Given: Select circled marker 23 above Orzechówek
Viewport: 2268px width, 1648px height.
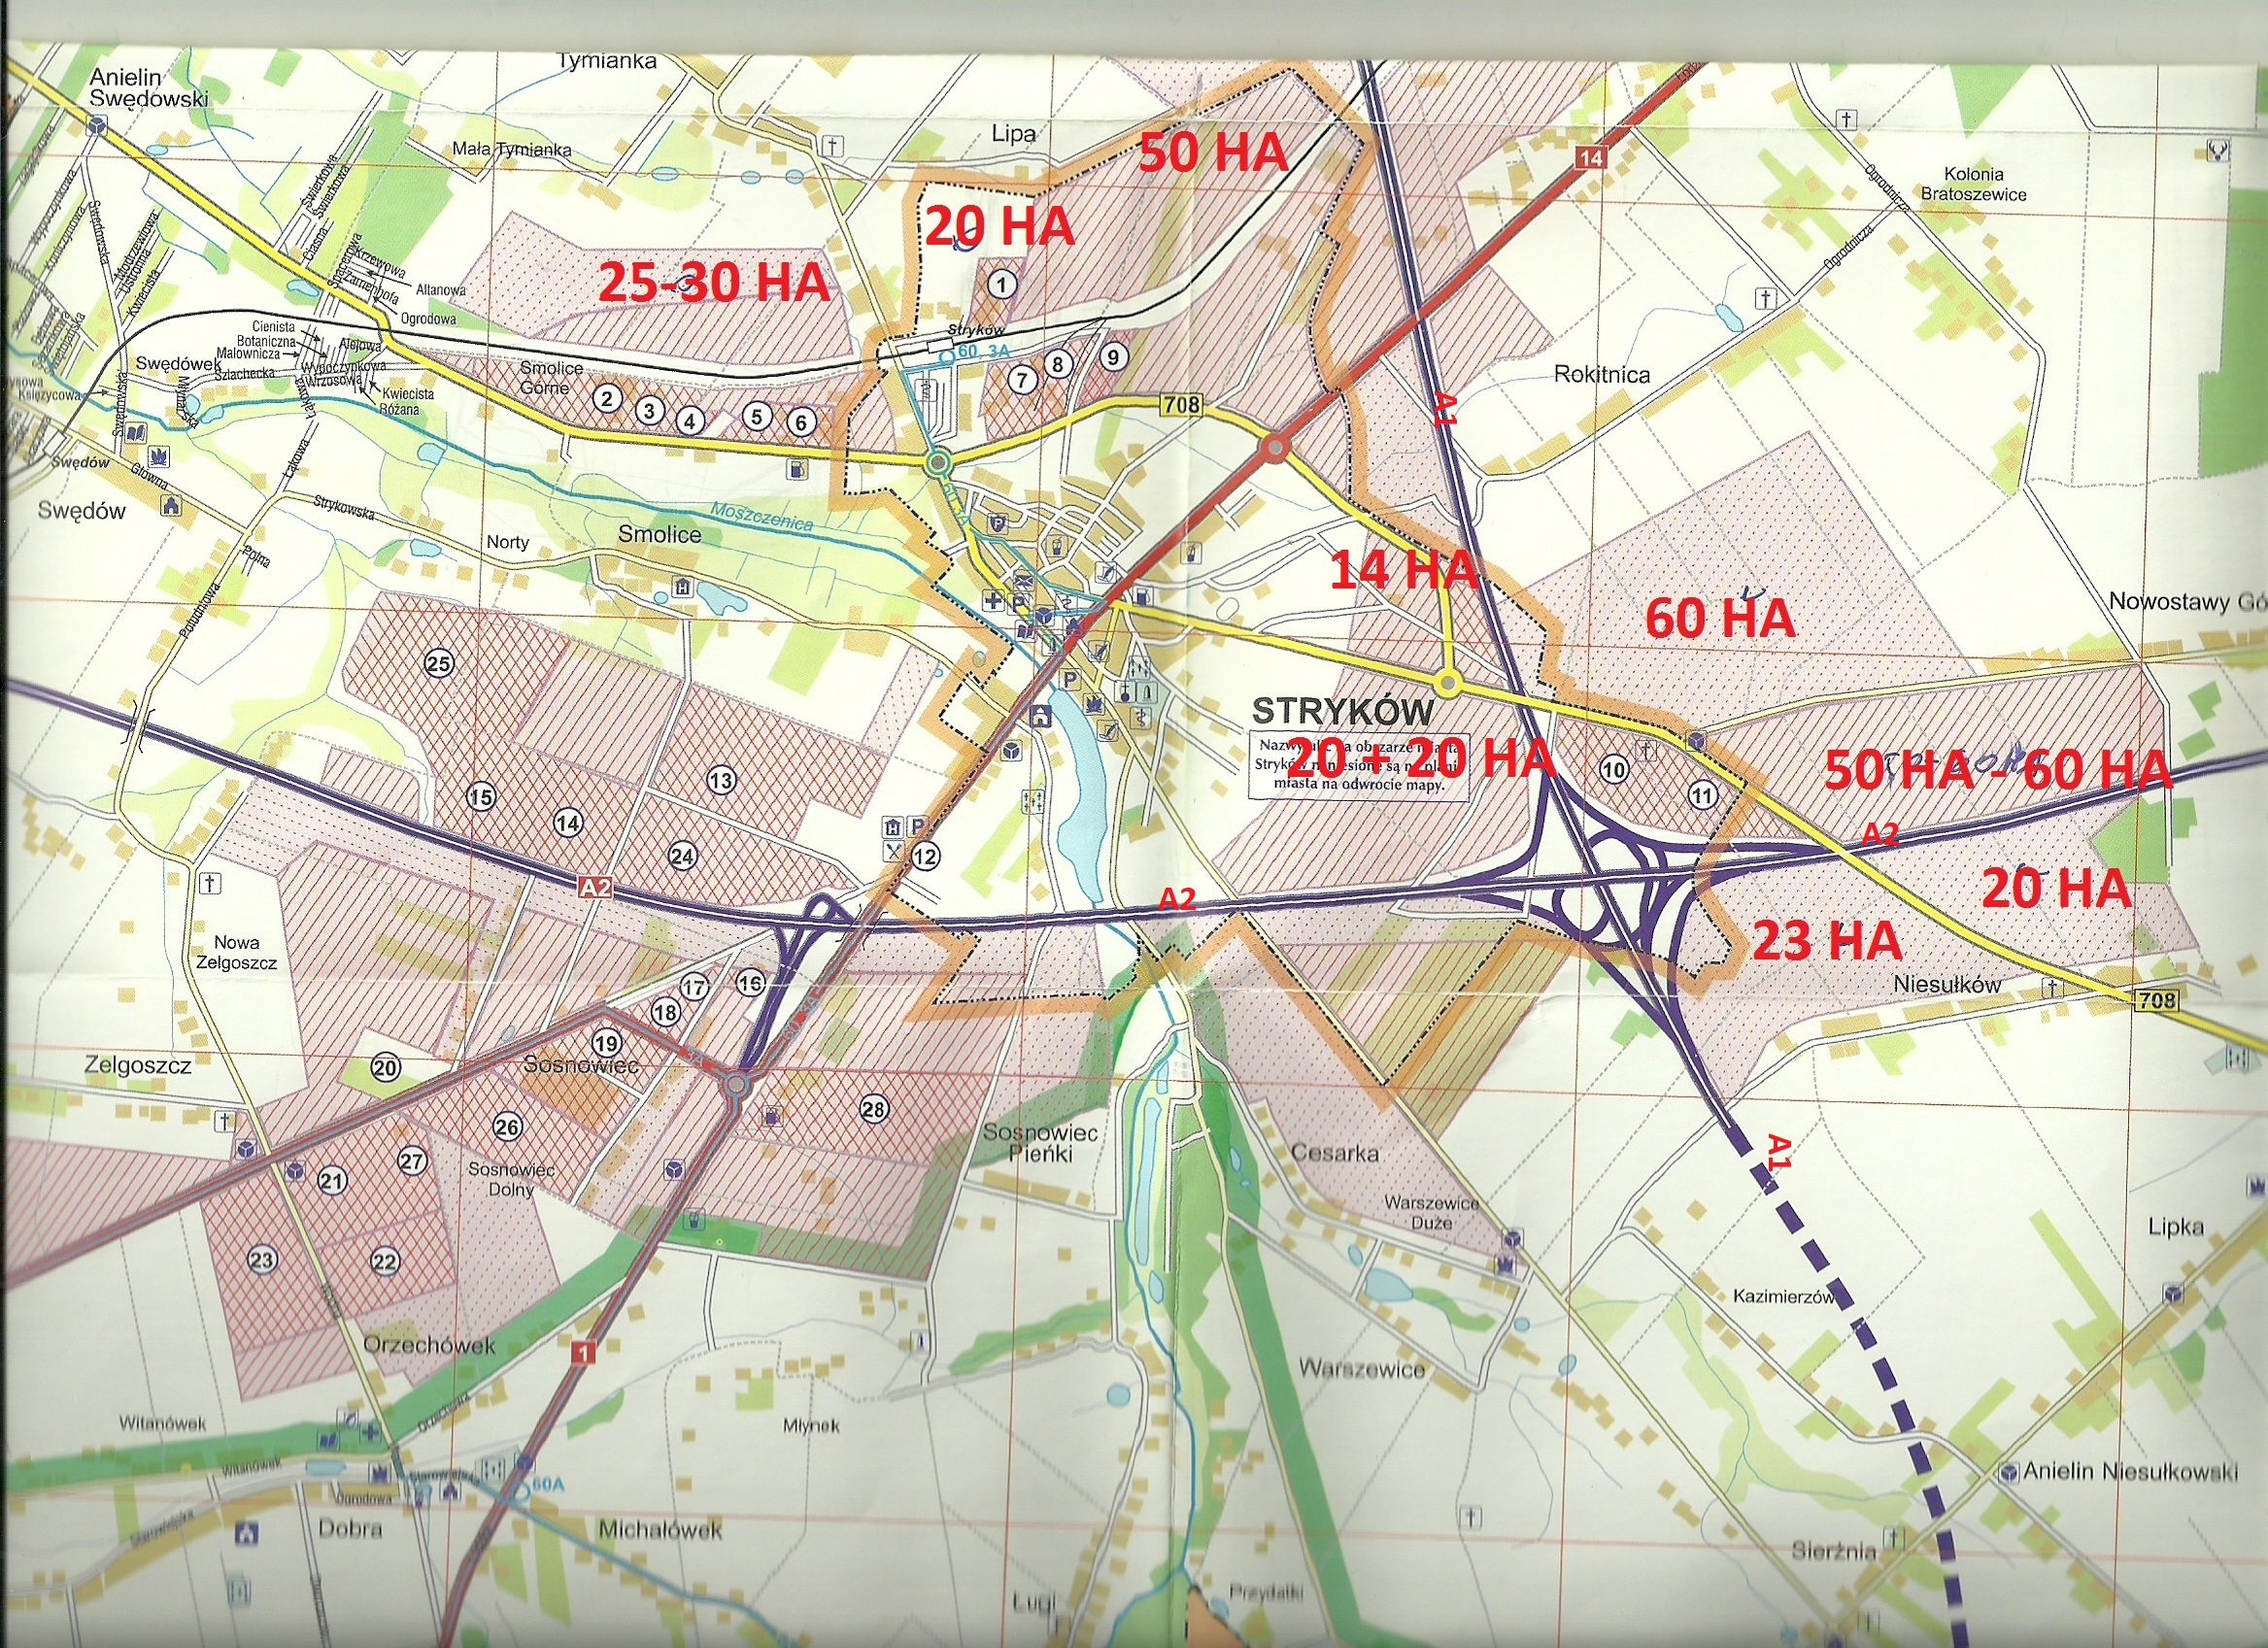Looking at the screenshot, I should [262, 1259].
